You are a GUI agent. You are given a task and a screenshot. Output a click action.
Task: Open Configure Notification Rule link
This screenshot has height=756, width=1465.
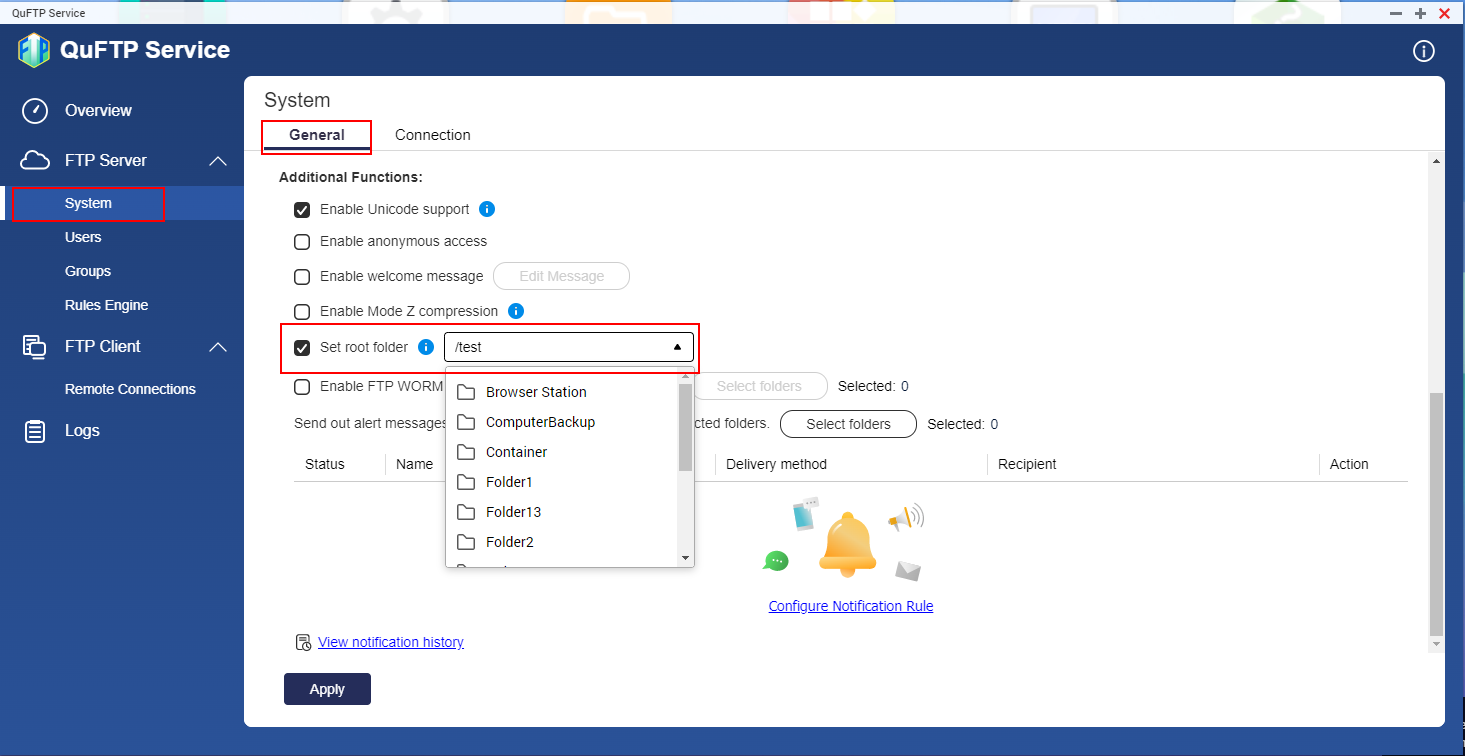[x=851, y=606]
